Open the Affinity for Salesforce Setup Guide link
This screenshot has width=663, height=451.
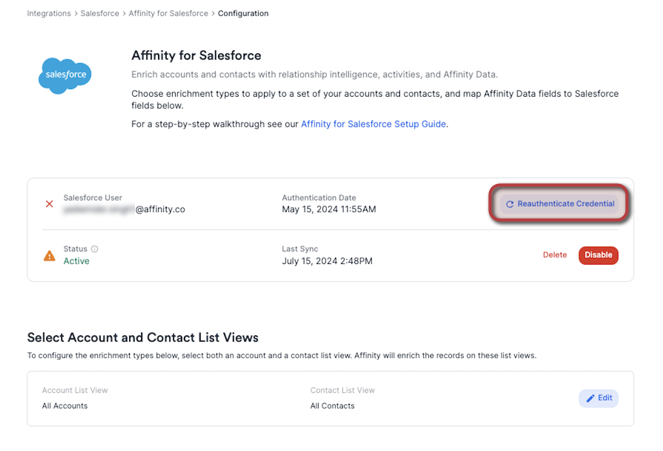click(374, 125)
